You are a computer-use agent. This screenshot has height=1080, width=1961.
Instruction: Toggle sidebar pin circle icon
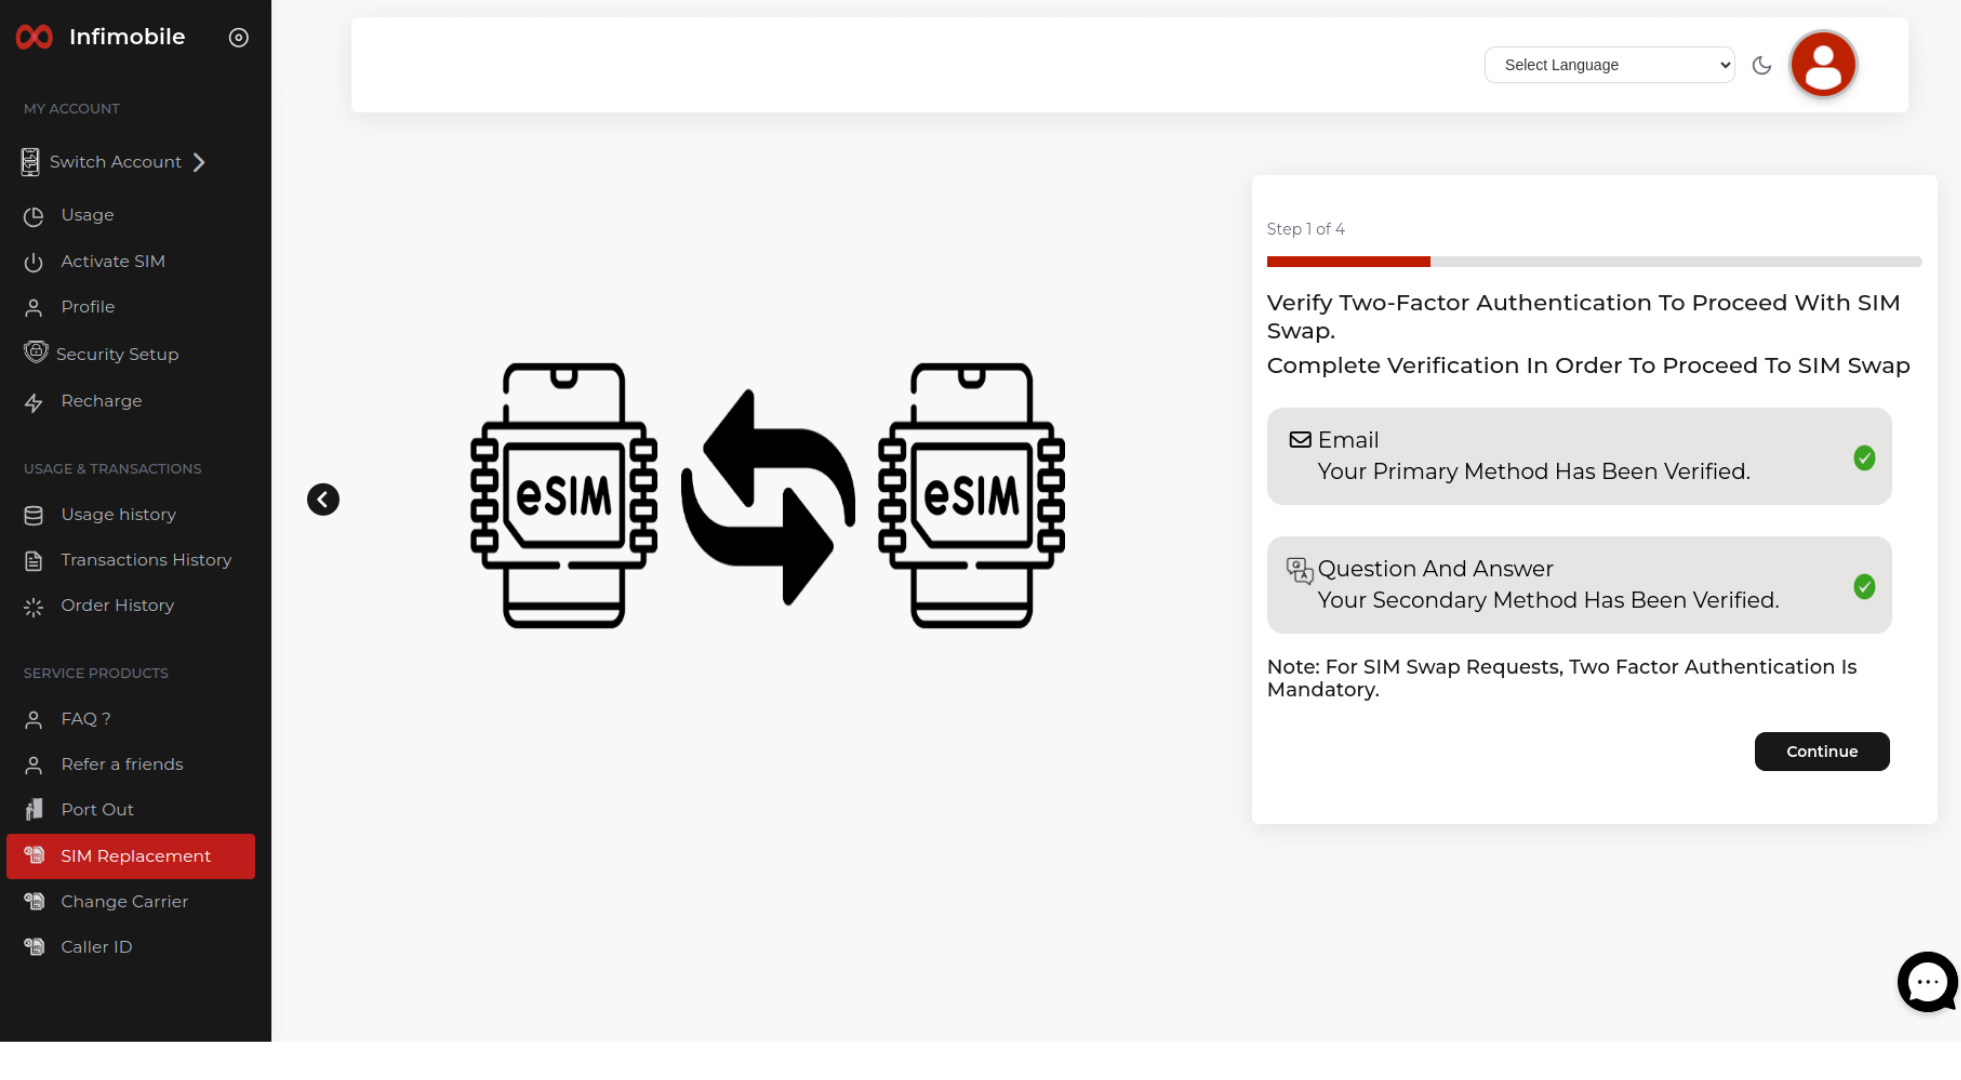pyautogui.click(x=238, y=37)
